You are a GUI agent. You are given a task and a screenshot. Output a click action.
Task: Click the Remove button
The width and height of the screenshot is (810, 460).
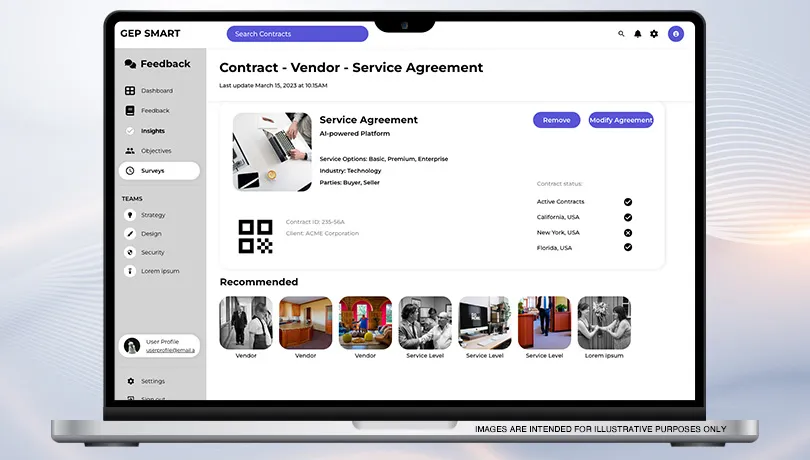coord(556,120)
